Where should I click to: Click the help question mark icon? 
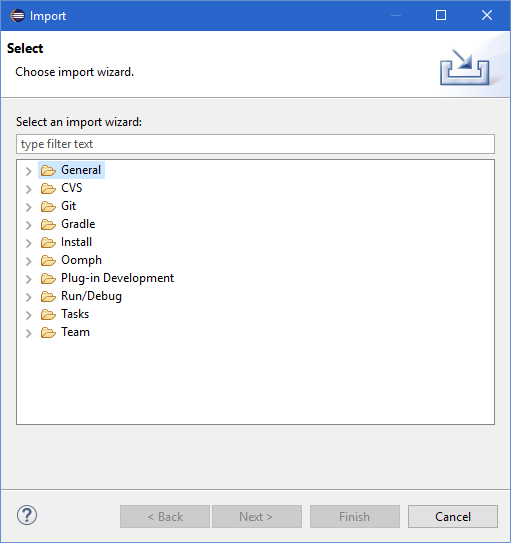click(x=27, y=515)
